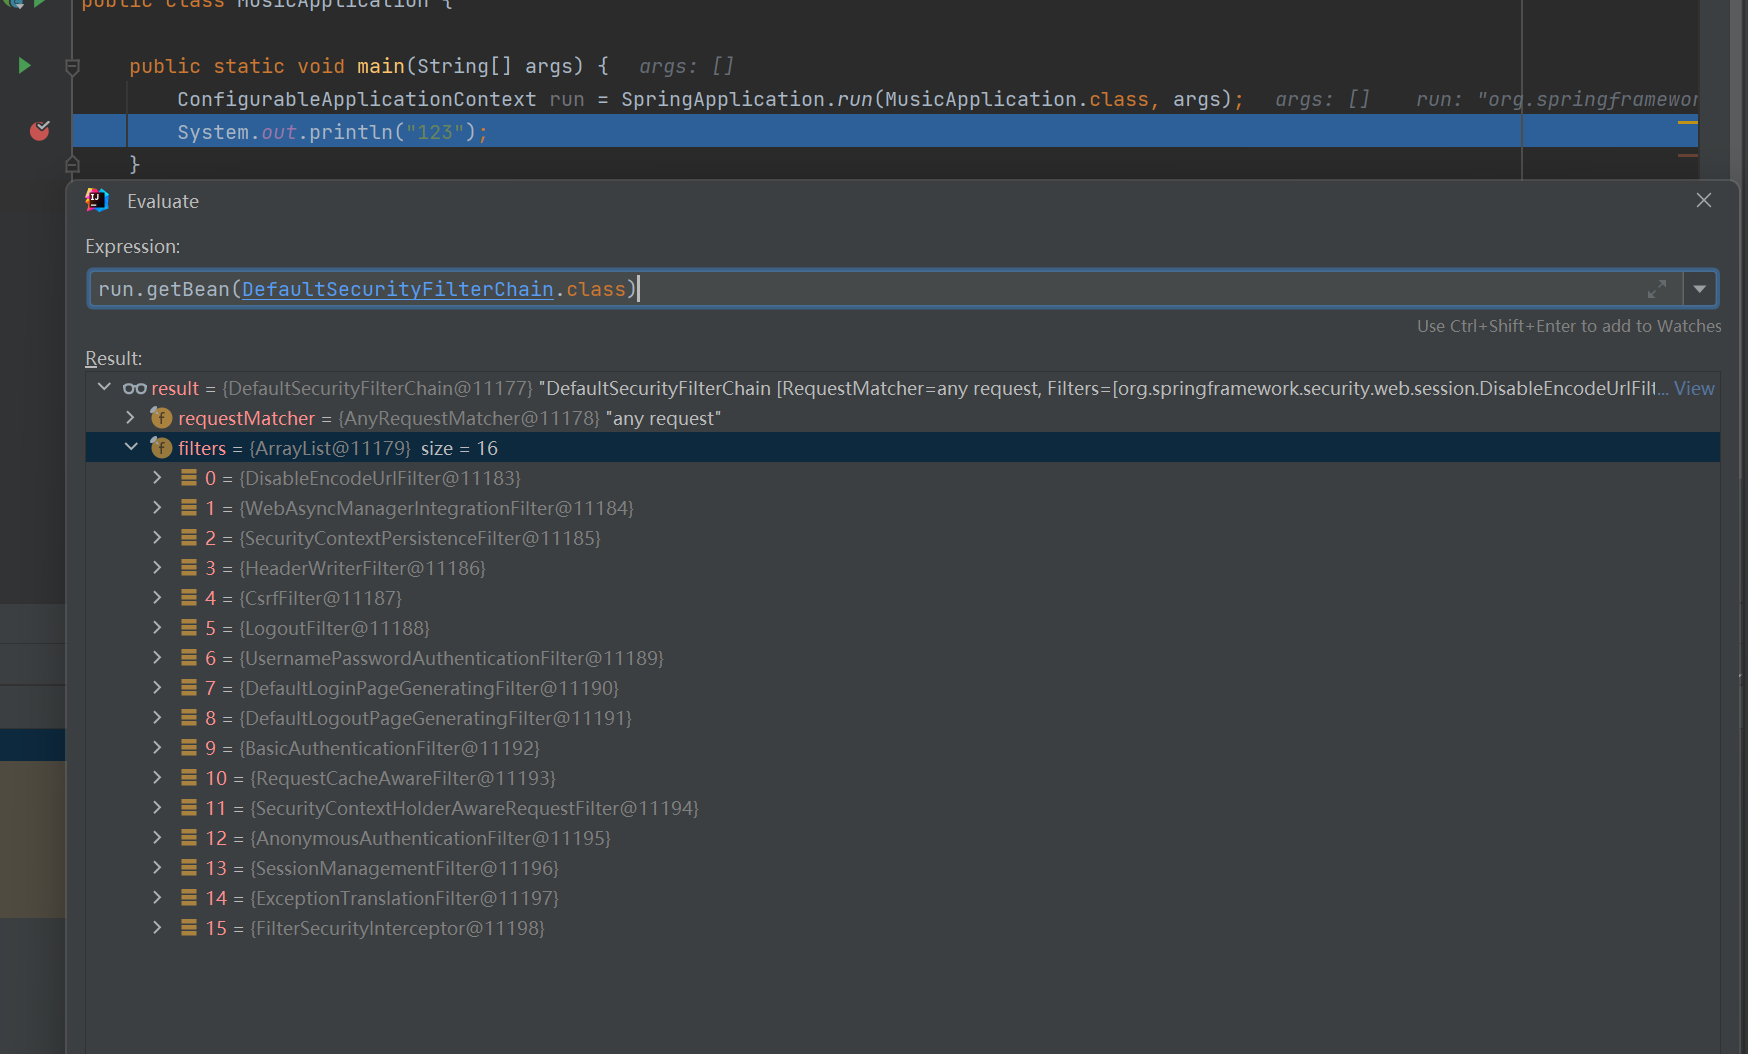The image size is (1748, 1054).
Task: Collapse the result root node
Action: (x=104, y=387)
